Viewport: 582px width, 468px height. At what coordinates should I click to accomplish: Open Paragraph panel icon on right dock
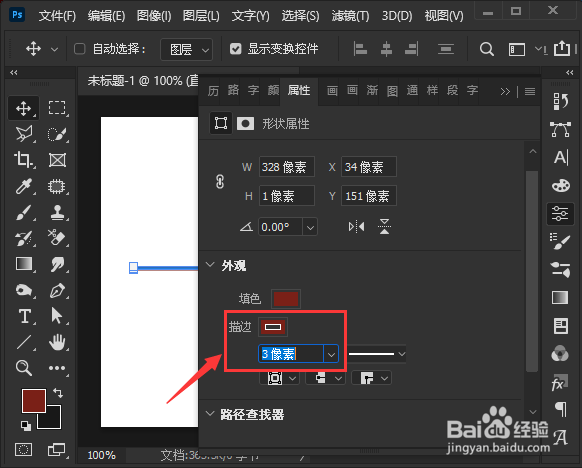tap(561, 409)
